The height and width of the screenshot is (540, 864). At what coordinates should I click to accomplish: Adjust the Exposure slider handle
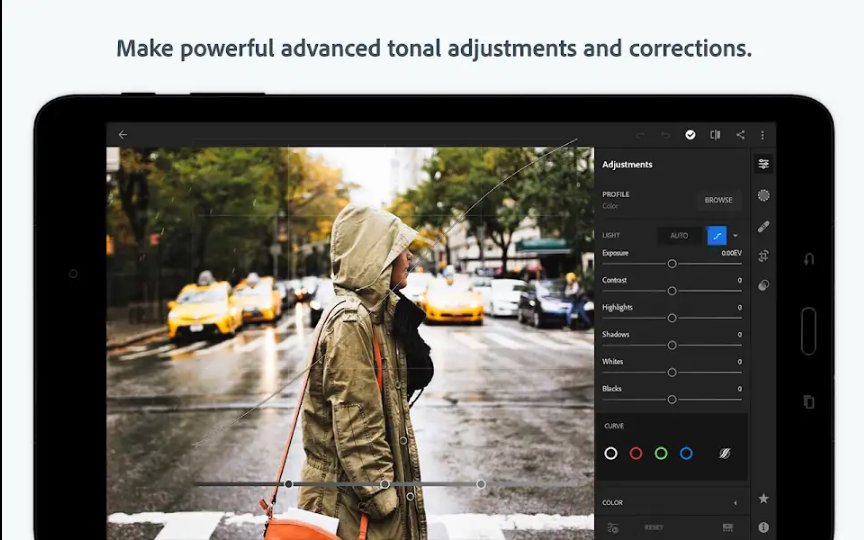pos(672,264)
